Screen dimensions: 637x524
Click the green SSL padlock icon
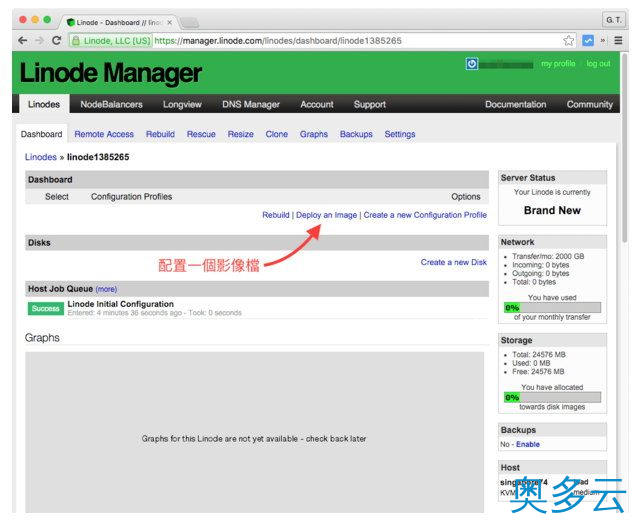click(76, 41)
